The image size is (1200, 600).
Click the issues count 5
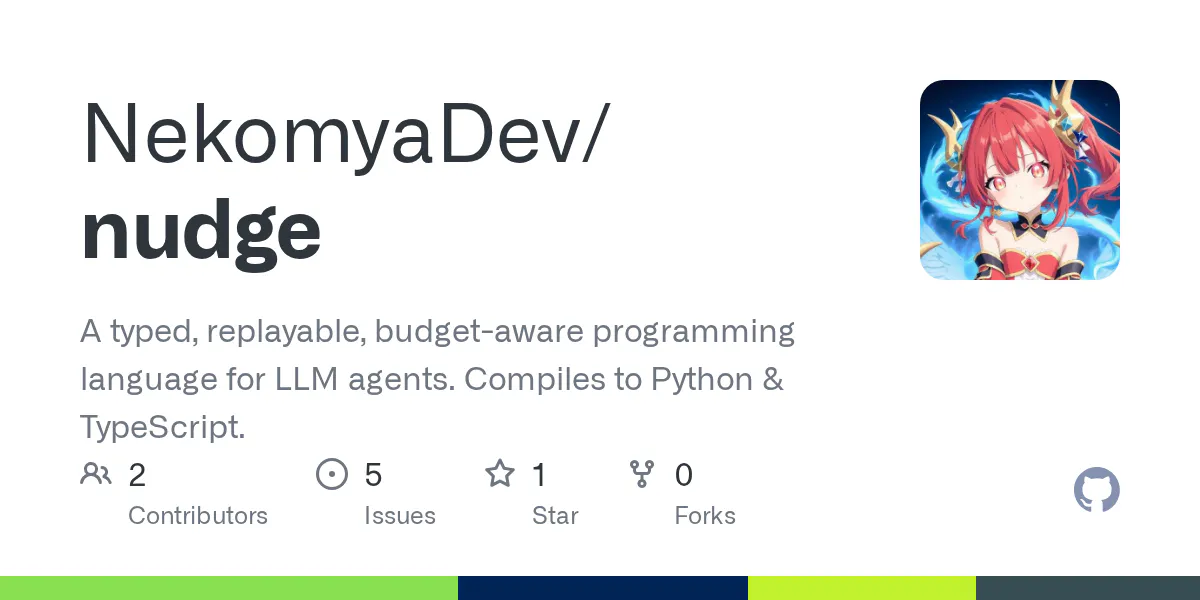[373, 475]
